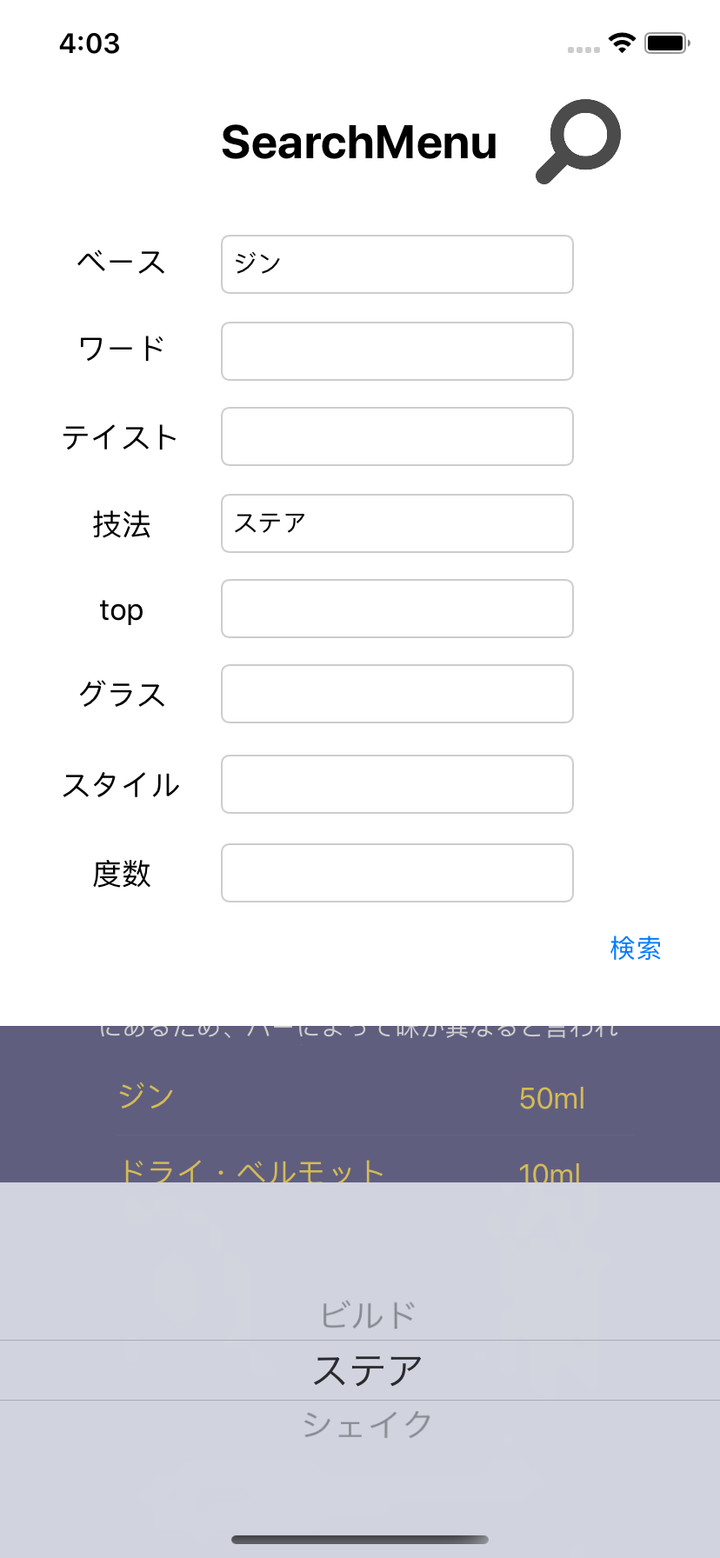Tap the magnifying glass search icon
Viewport: 720px width, 1558px height.
pos(579,141)
